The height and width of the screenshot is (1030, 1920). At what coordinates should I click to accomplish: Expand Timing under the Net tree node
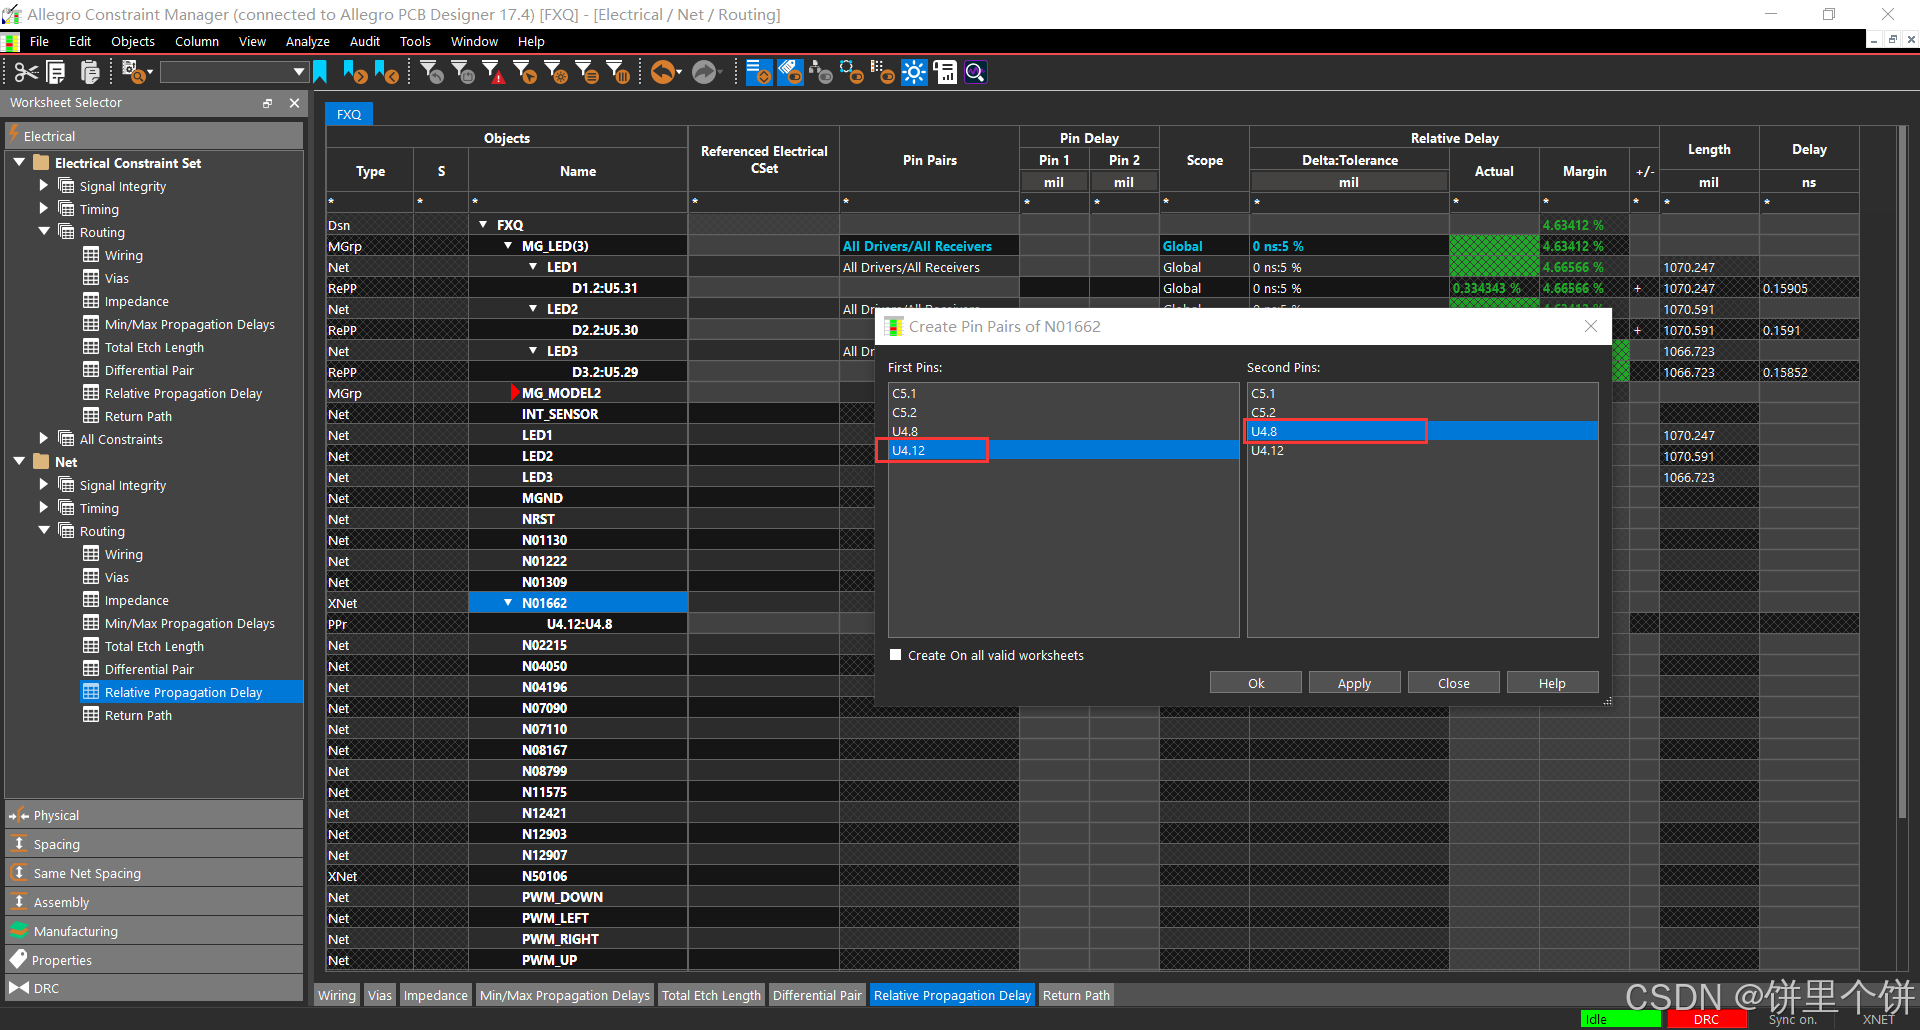pos(43,507)
